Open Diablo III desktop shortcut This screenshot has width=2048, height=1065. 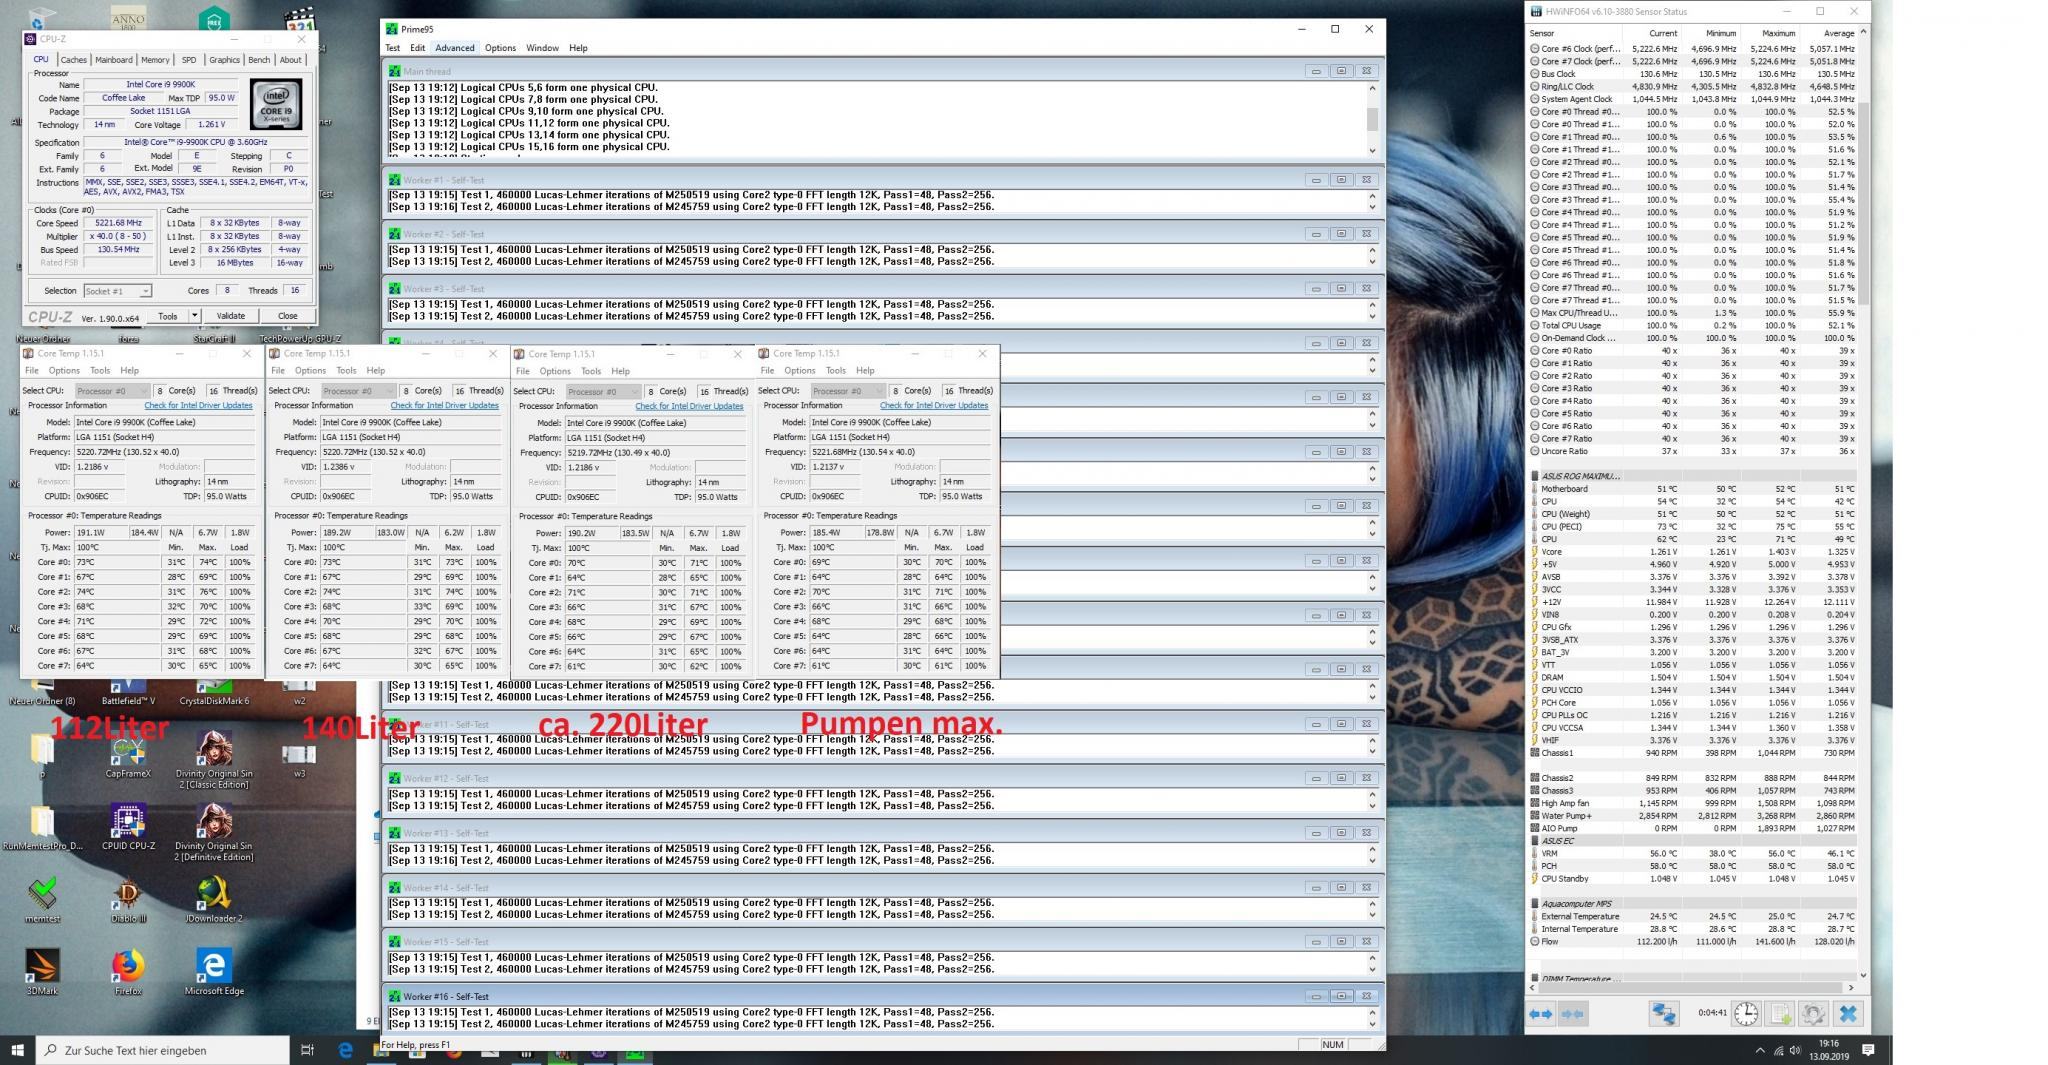(x=128, y=900)
